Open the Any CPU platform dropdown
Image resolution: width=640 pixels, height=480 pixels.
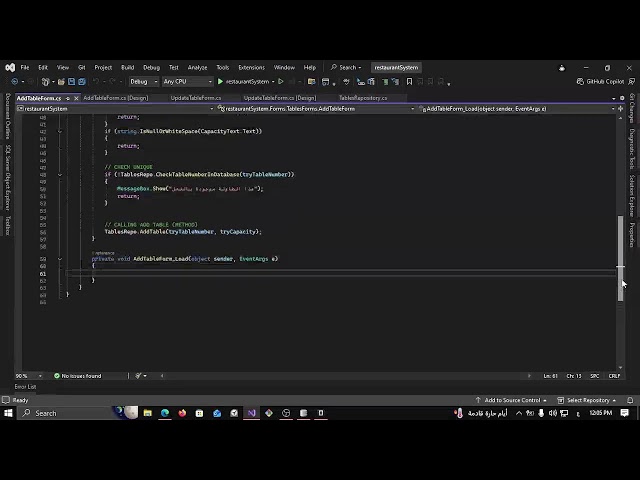coord(188,82)
